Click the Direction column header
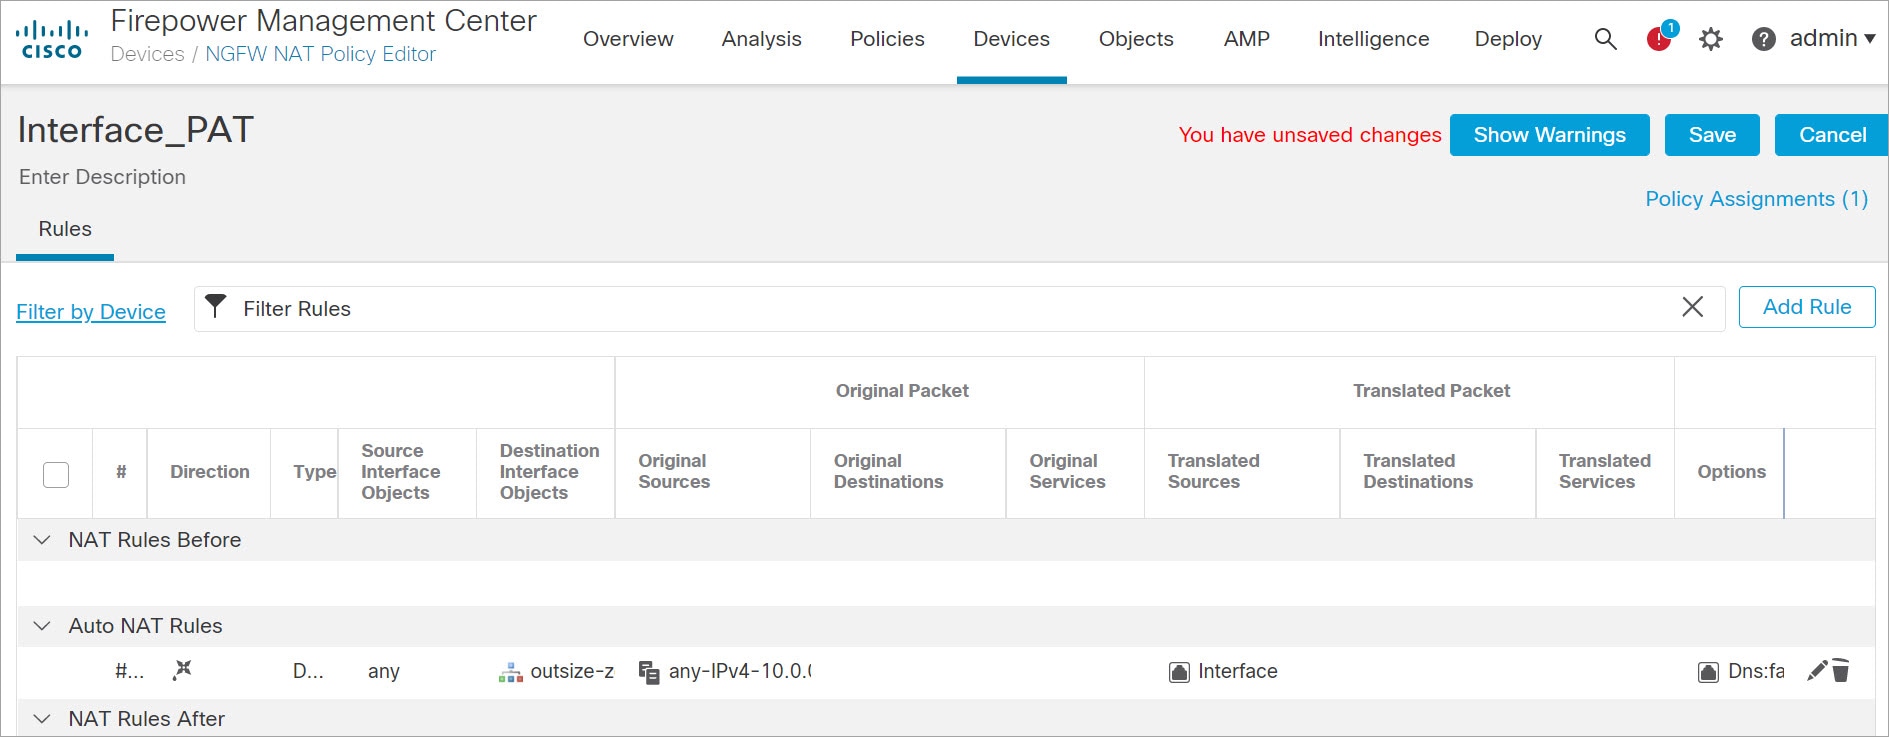This screenshot has height=737, width=1889. 209,472
